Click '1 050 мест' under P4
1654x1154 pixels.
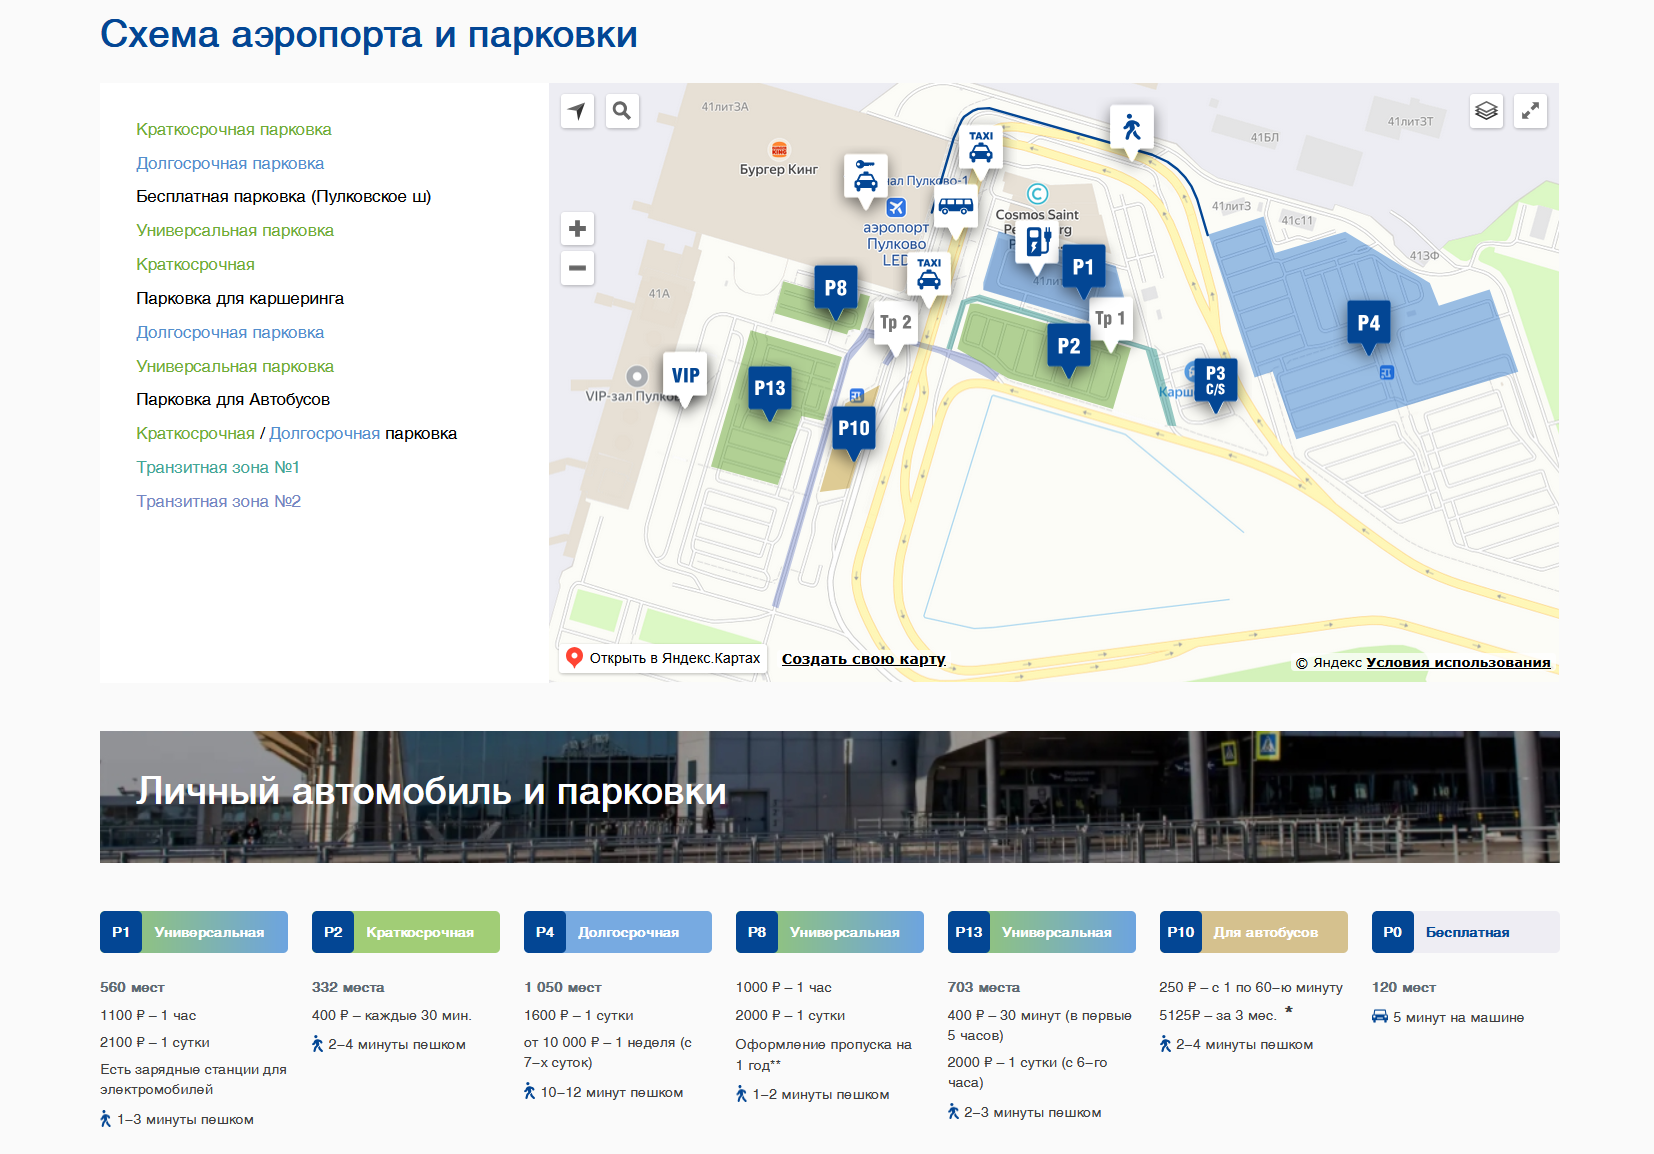[563, 987]
